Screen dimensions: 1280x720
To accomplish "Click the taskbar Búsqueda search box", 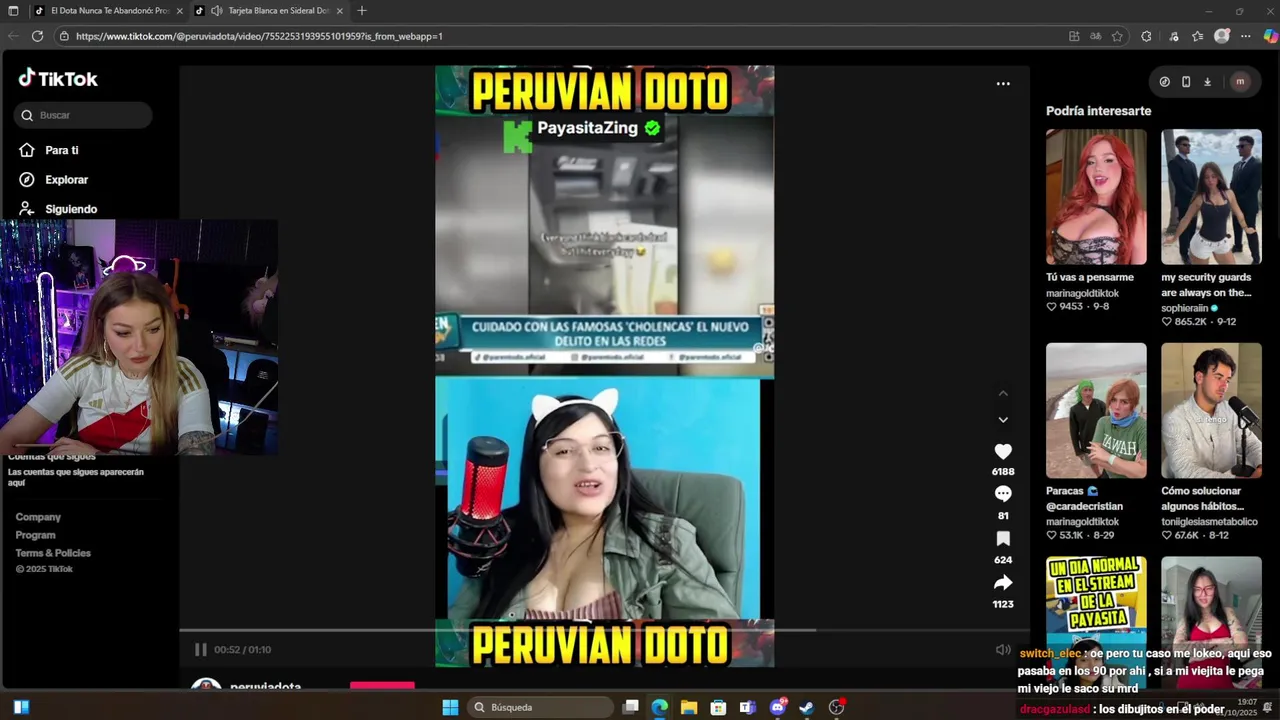I will coord(540,707).
